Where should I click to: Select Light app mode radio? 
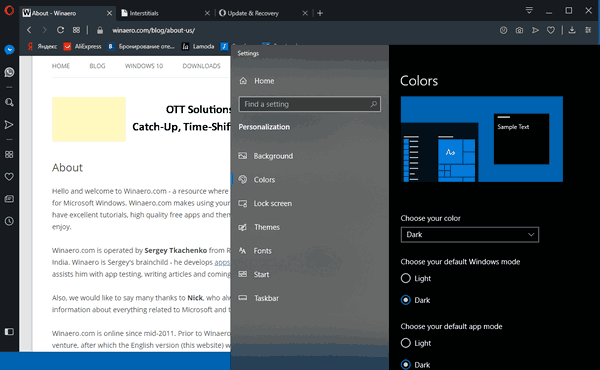[x=406, y=343]
